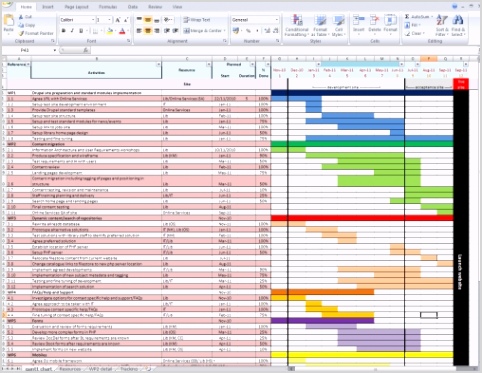Toggle Italic formatting
Image resolution: width=482 pixels, height=373 pixels.
coord(72,31)
